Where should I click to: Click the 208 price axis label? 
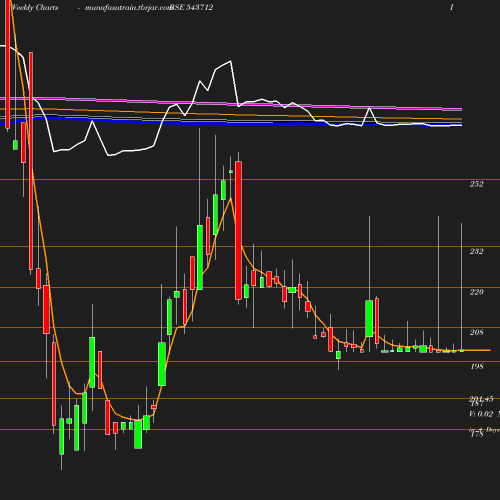[x=476, y=332]
